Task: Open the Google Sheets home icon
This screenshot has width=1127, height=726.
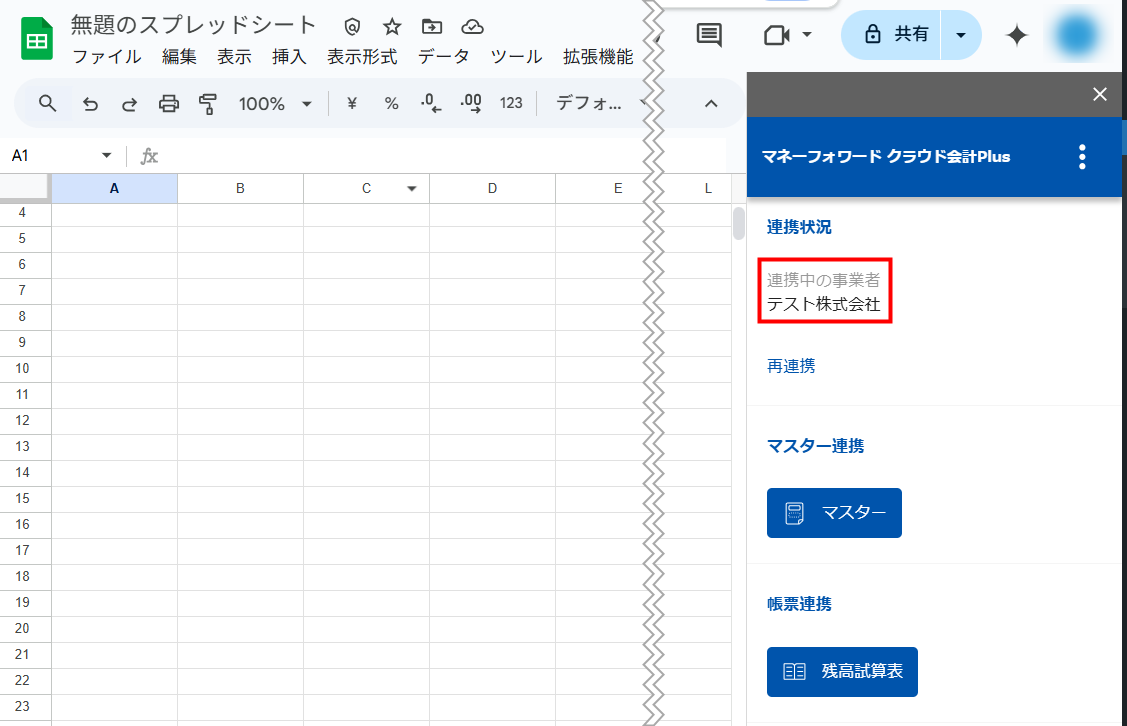Action: 37,39
